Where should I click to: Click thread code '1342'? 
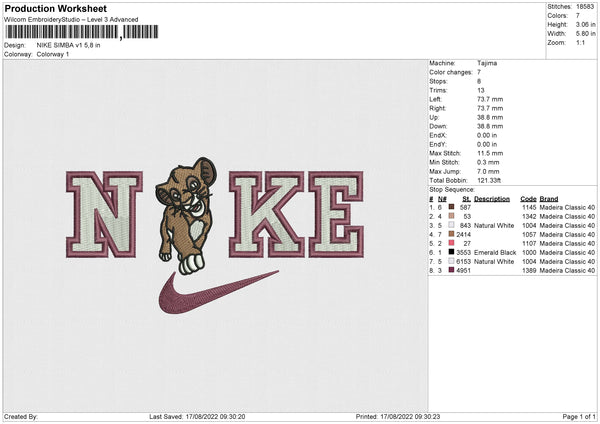[x=529, y=217]
